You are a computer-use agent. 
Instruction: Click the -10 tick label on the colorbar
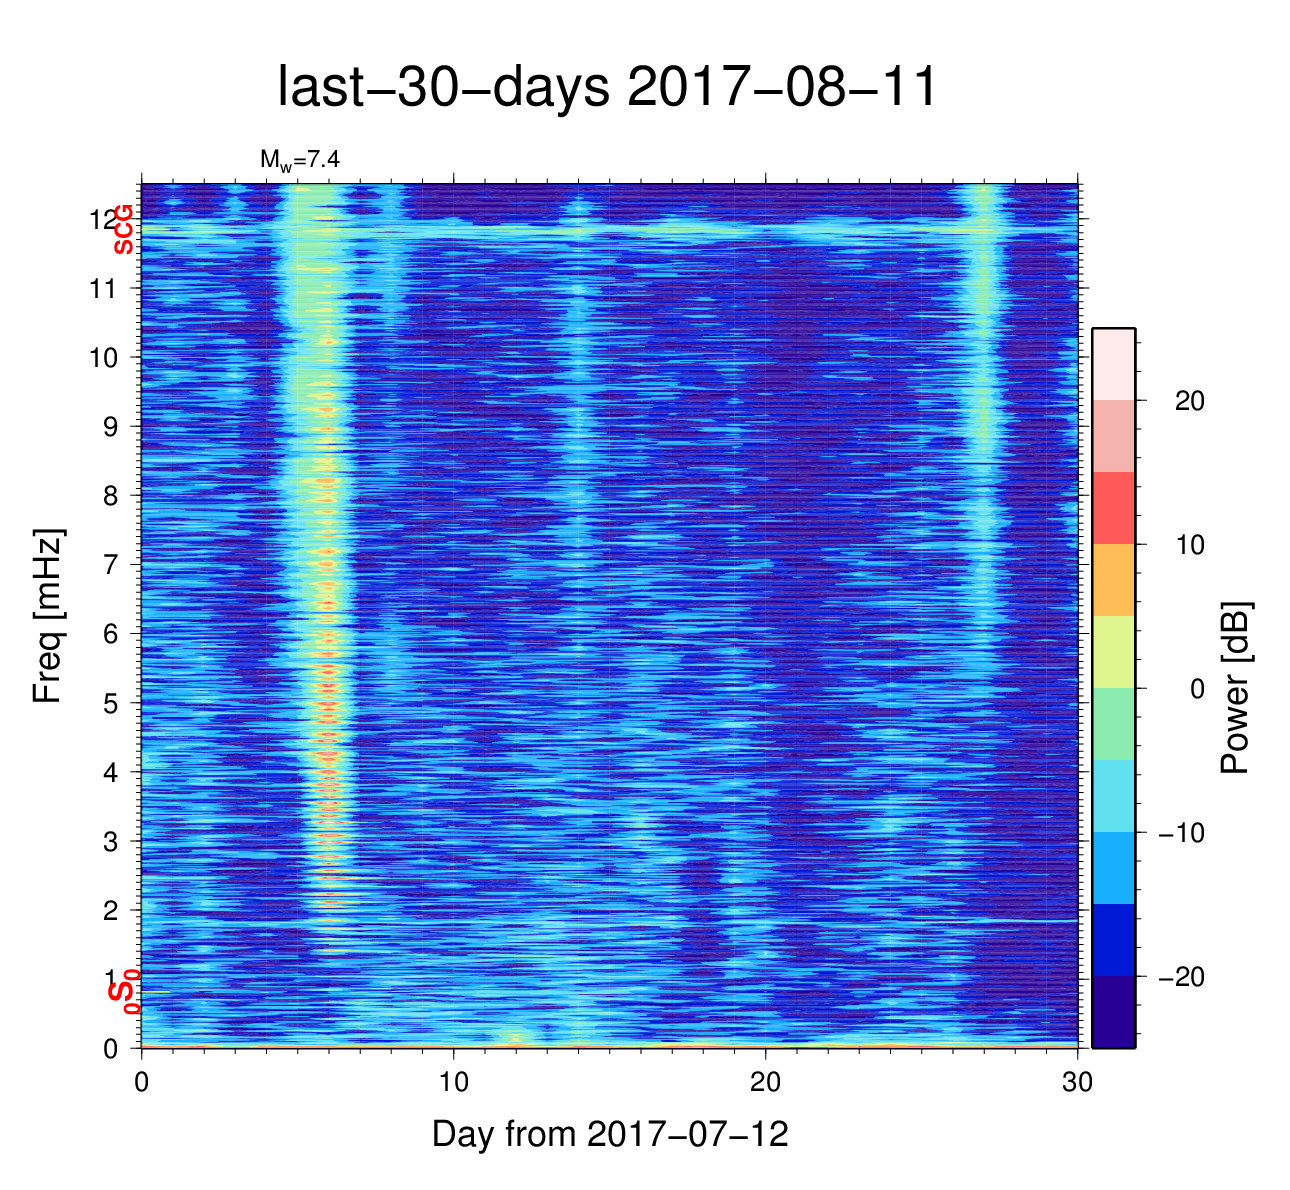[x=1180, y=833]
